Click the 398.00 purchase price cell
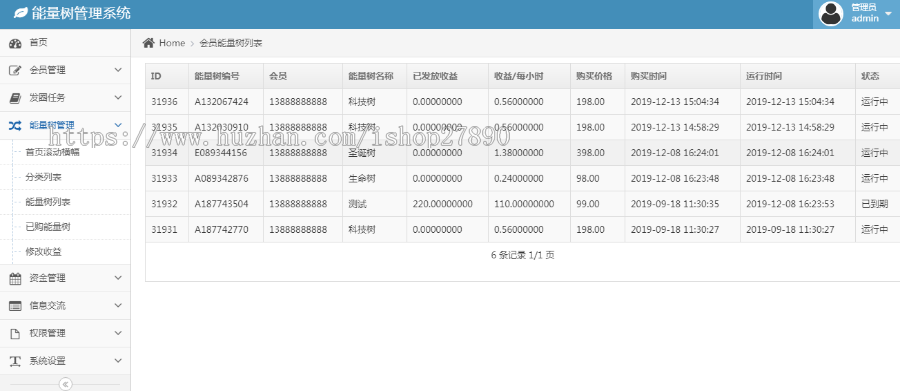The height and width of the screenshot is (391, 900). 590,153
